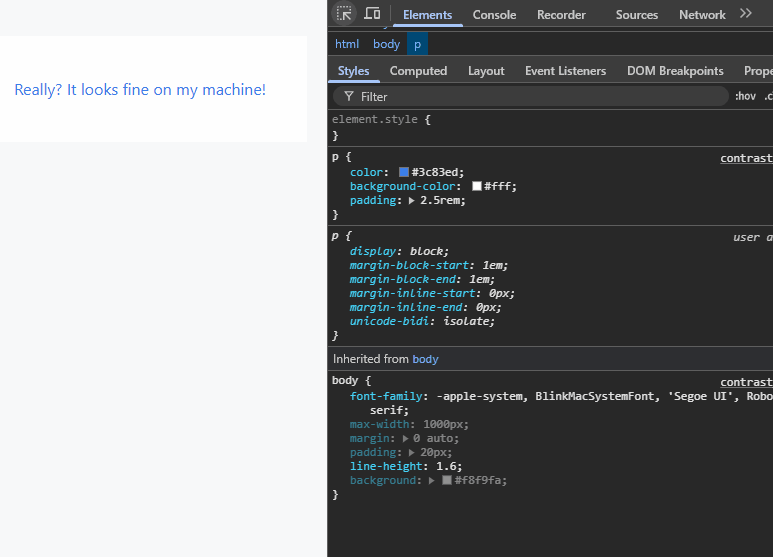The height and width of the screenshot is (557, 773).
Task: Open the contrast source link for body rule
Action: [746, 382]
